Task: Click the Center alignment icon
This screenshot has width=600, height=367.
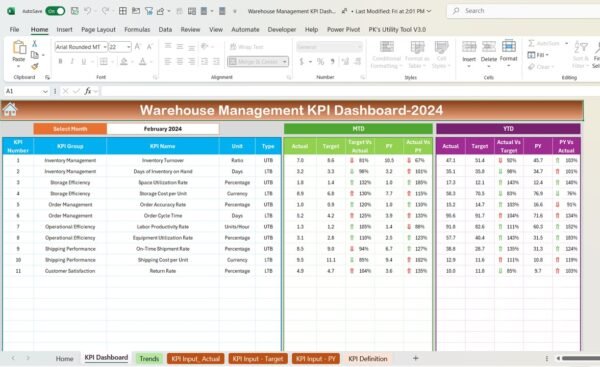Action: point(179,61)
